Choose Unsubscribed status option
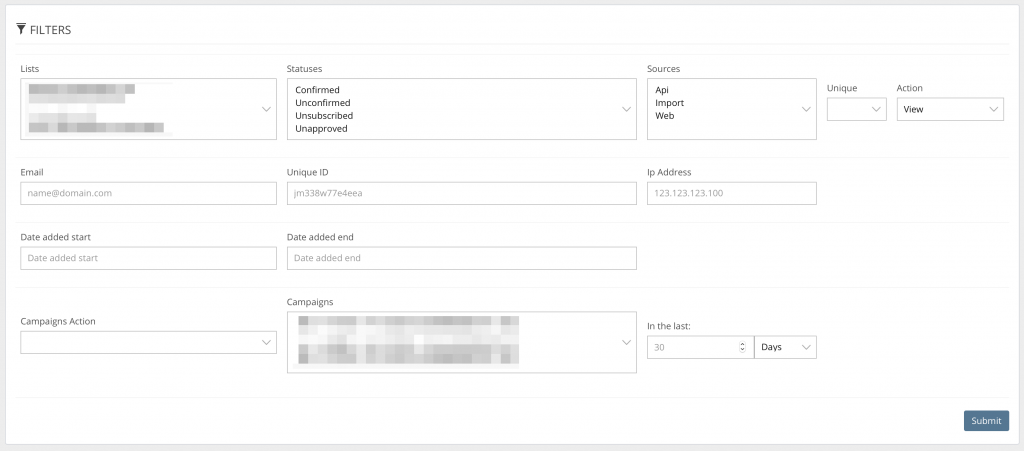Screen dimensions: 1024x451 coord(324,116)
